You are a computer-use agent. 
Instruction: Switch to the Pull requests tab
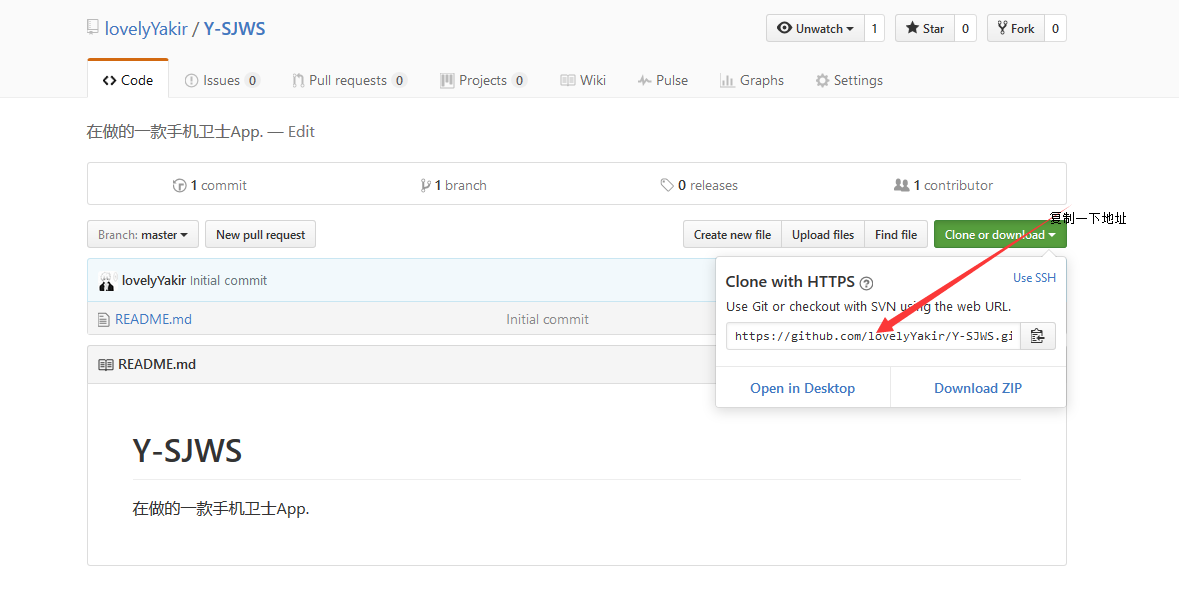[350, 80]
